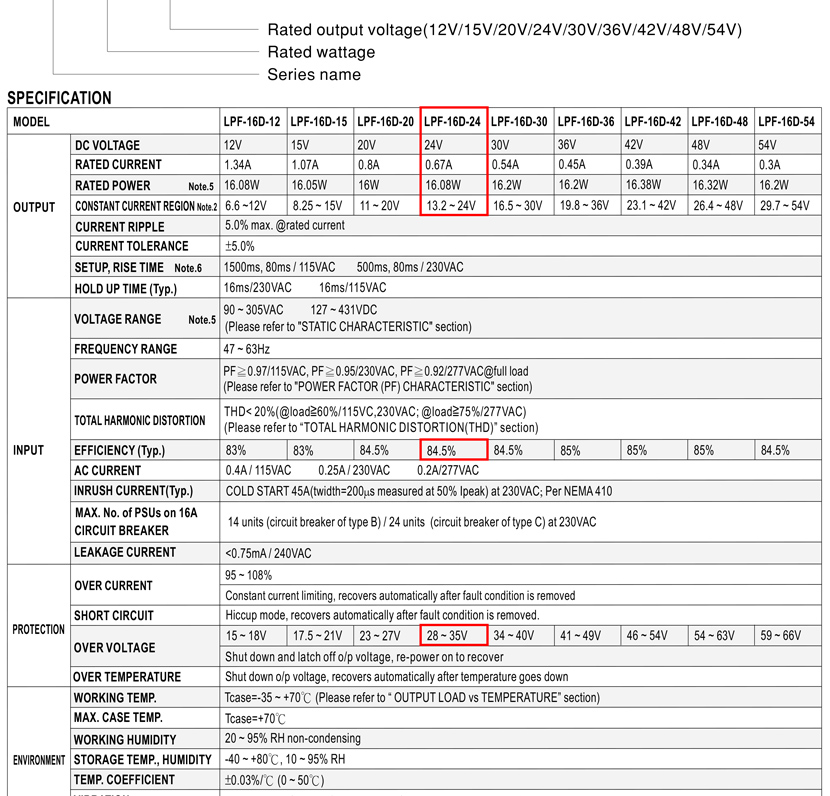The height and width of the screenshot is (796, 830).
Task: Click the POWER FACTOR row label
Action: coord(115,379)
